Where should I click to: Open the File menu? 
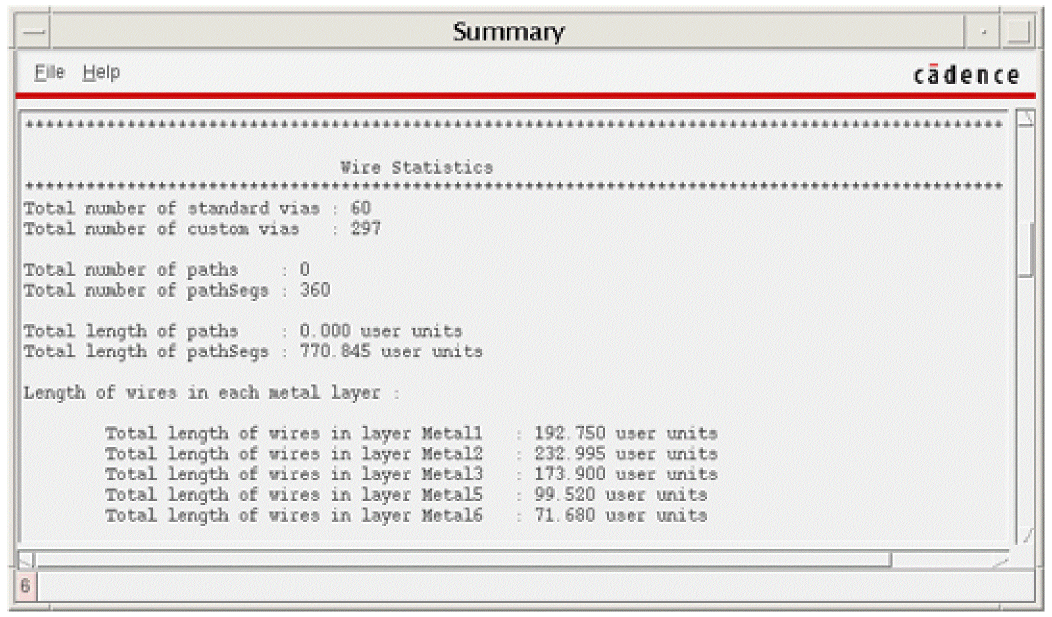click(49, 72)
